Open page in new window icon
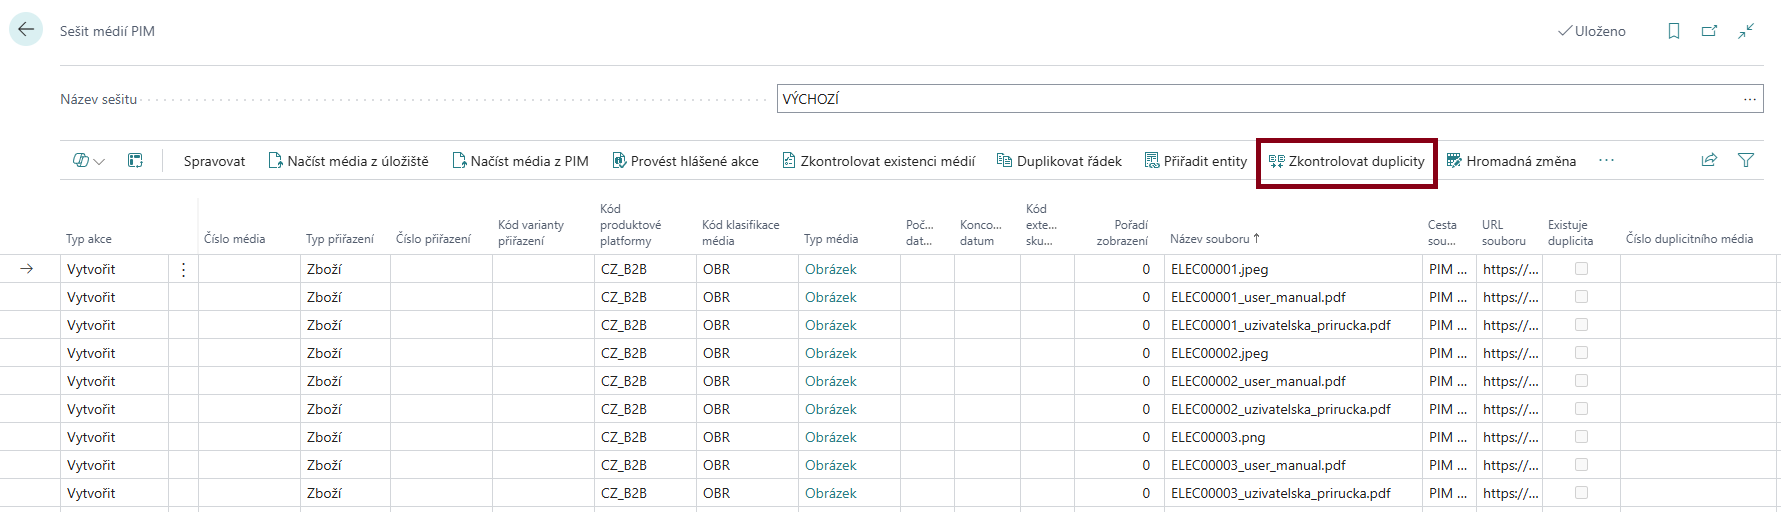The height and width of the screenshot is (512, 1781). tap(1709, 31)
